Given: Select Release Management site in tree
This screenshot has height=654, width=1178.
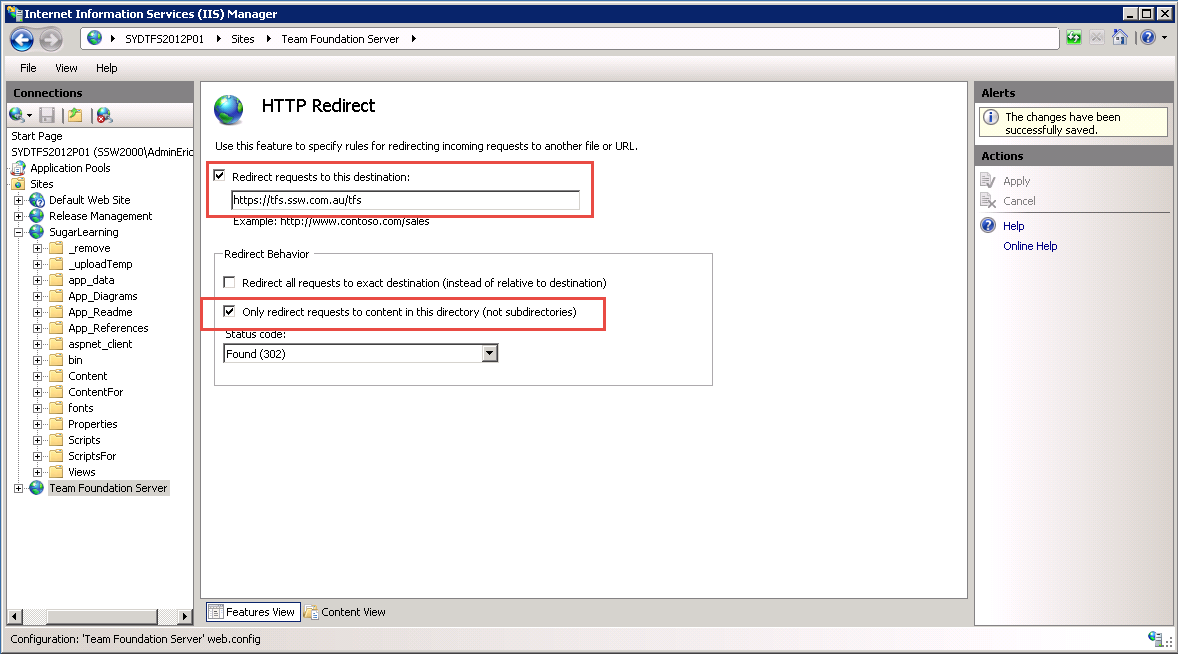Looking at the screenshot, I should pyautogui.click(x=100, y=216).
